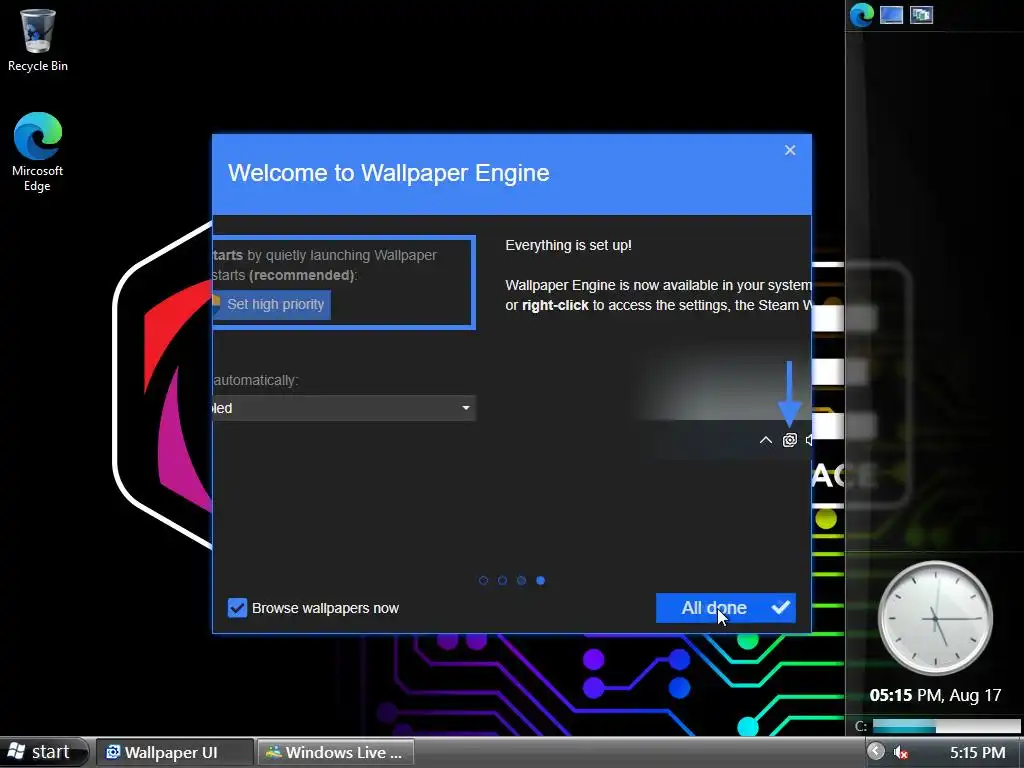
Task: Open the automatic start dropdown
Action: coord(344,408)
